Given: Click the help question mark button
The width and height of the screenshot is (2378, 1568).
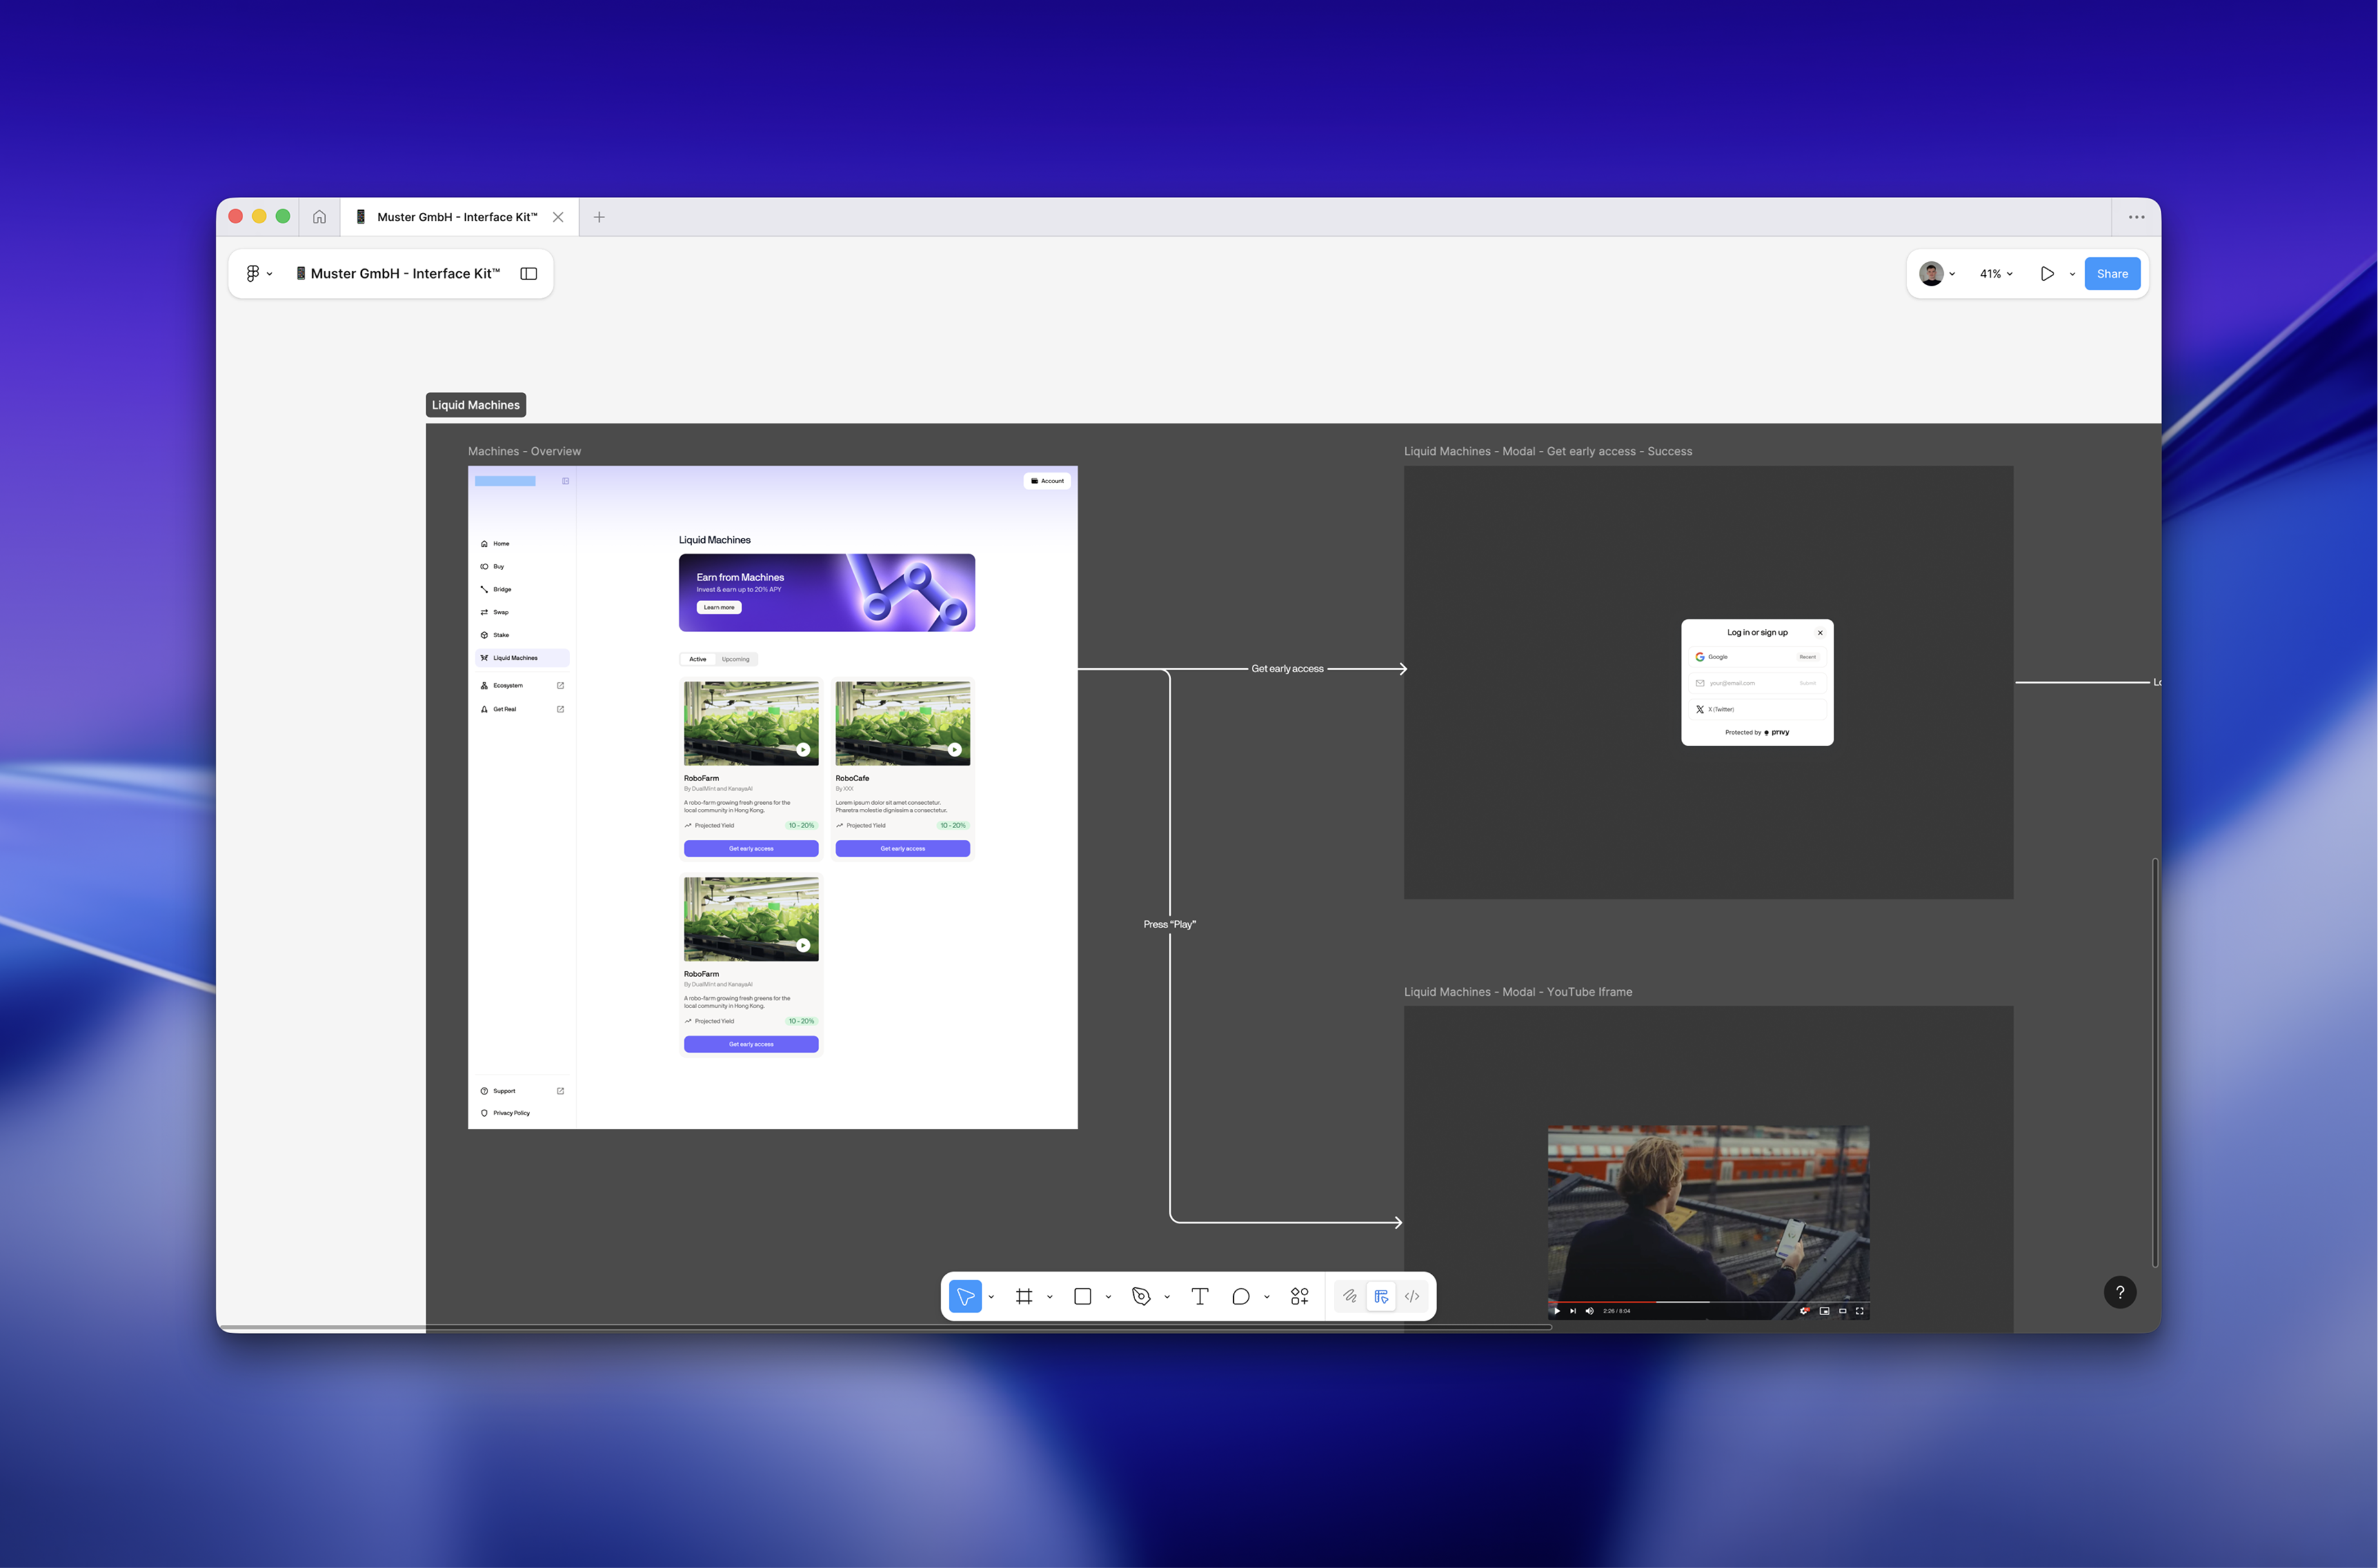Looking at the screenshot, I should point(2119,1292).
